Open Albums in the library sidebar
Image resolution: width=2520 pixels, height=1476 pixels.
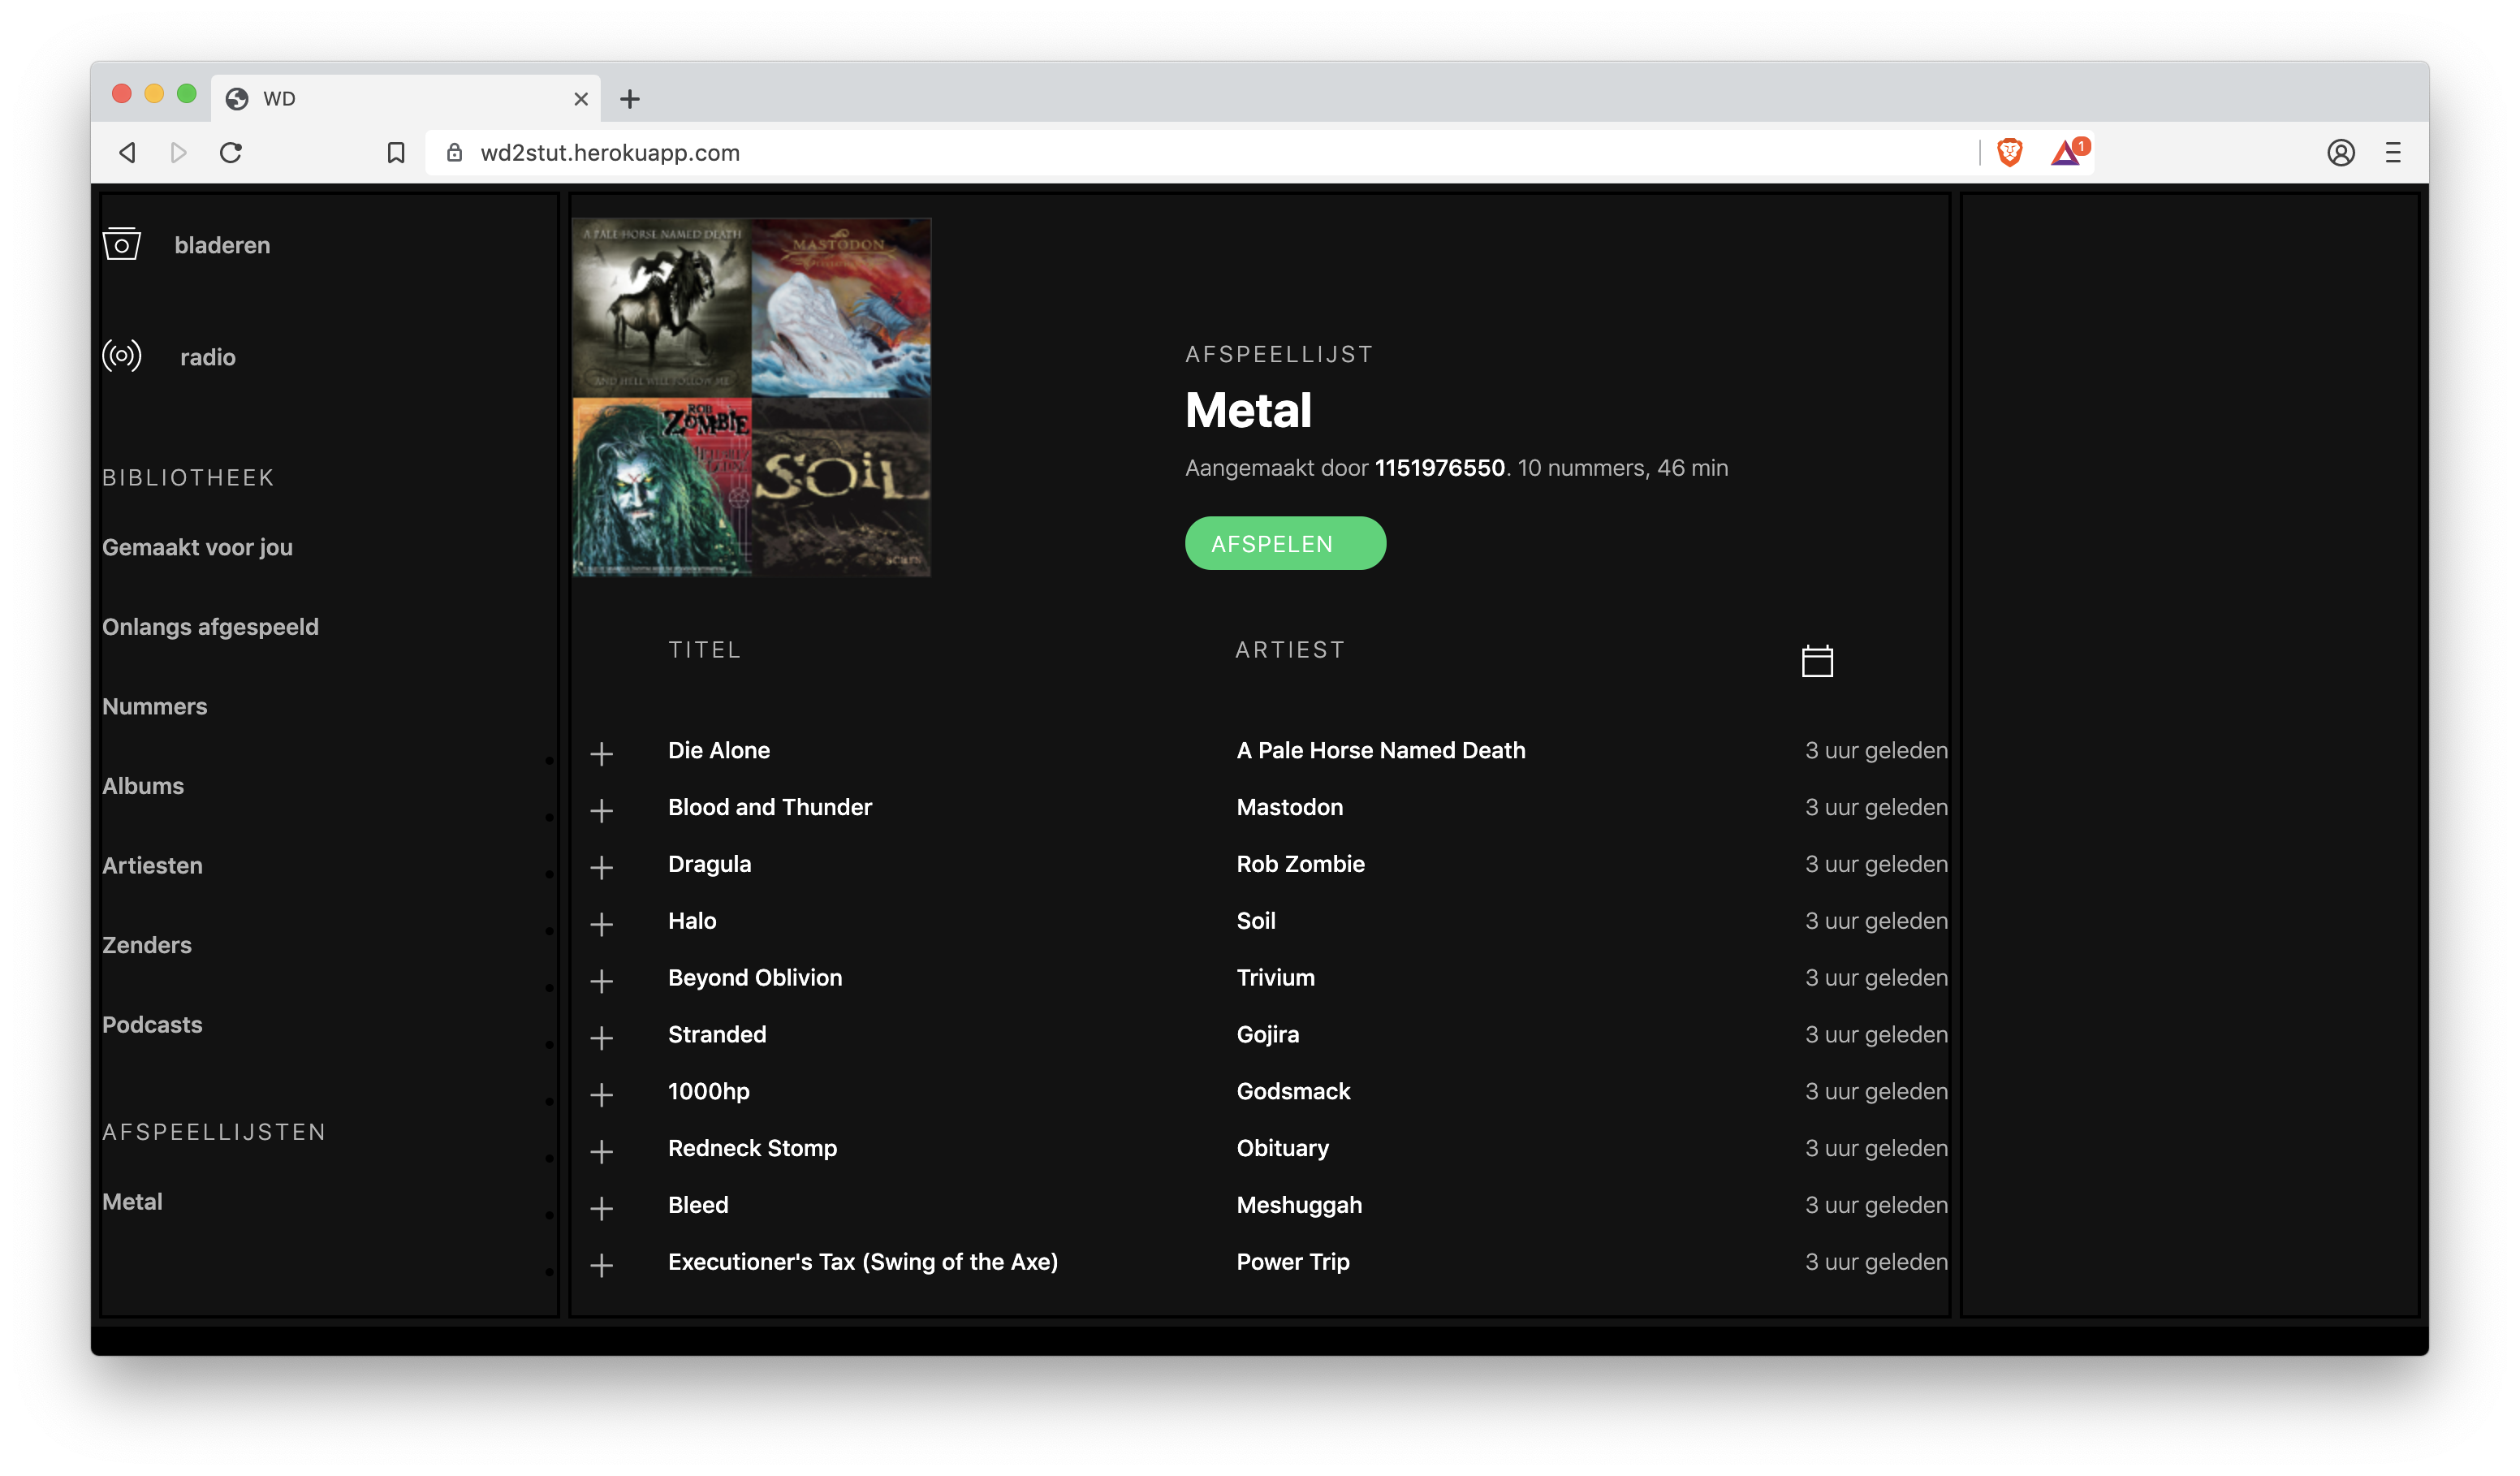[x=143, y=786]
